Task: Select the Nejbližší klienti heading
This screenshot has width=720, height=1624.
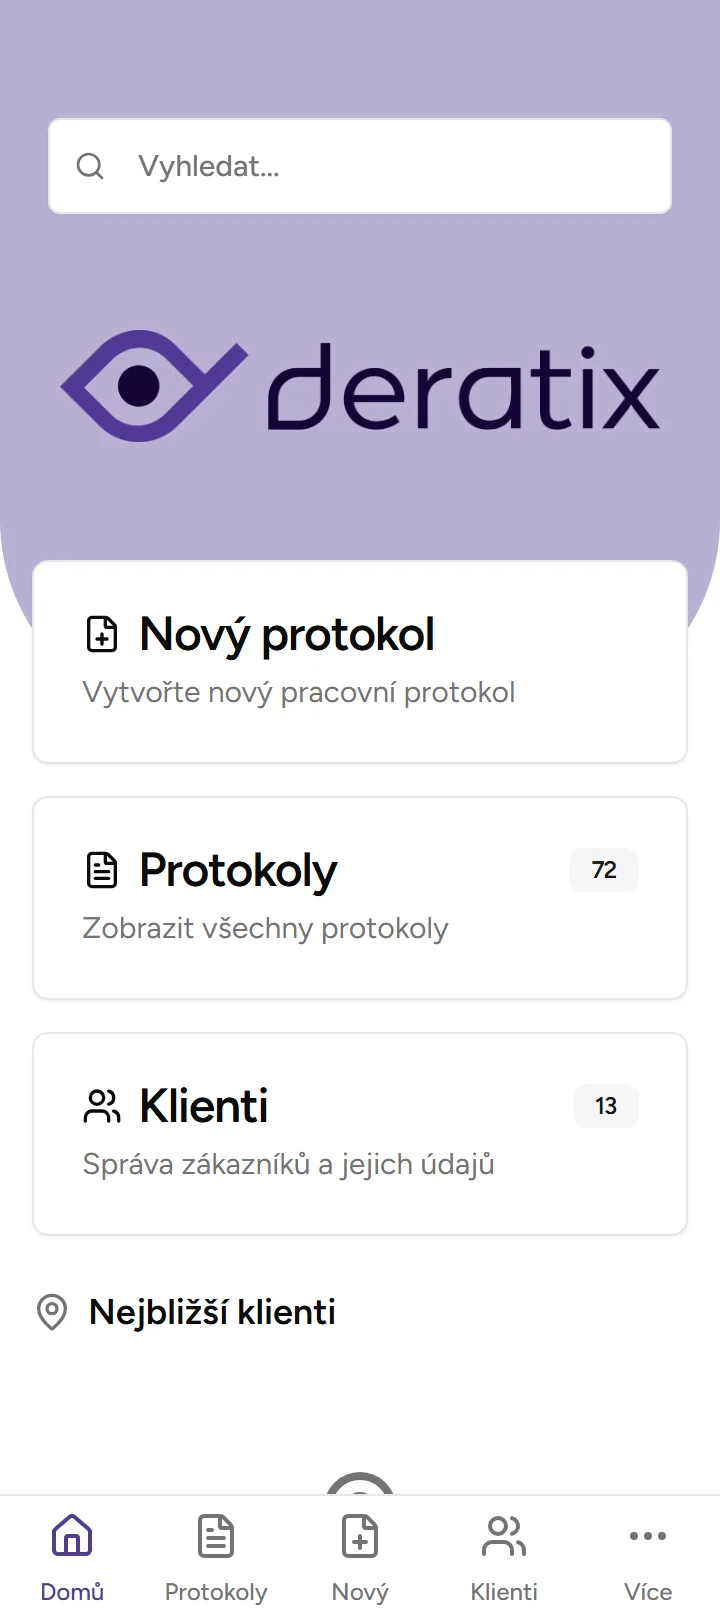Action: click(x=212, y=1312)
